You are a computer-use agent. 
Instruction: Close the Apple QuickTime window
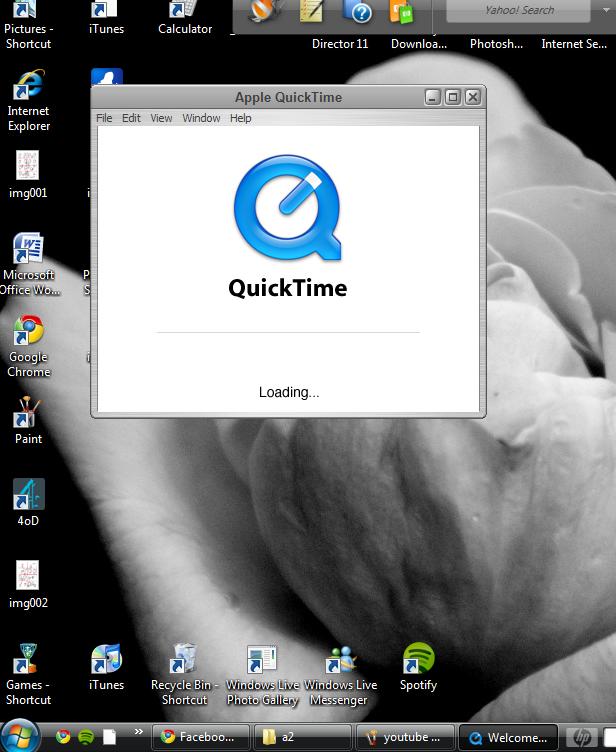tap(473, 97)
